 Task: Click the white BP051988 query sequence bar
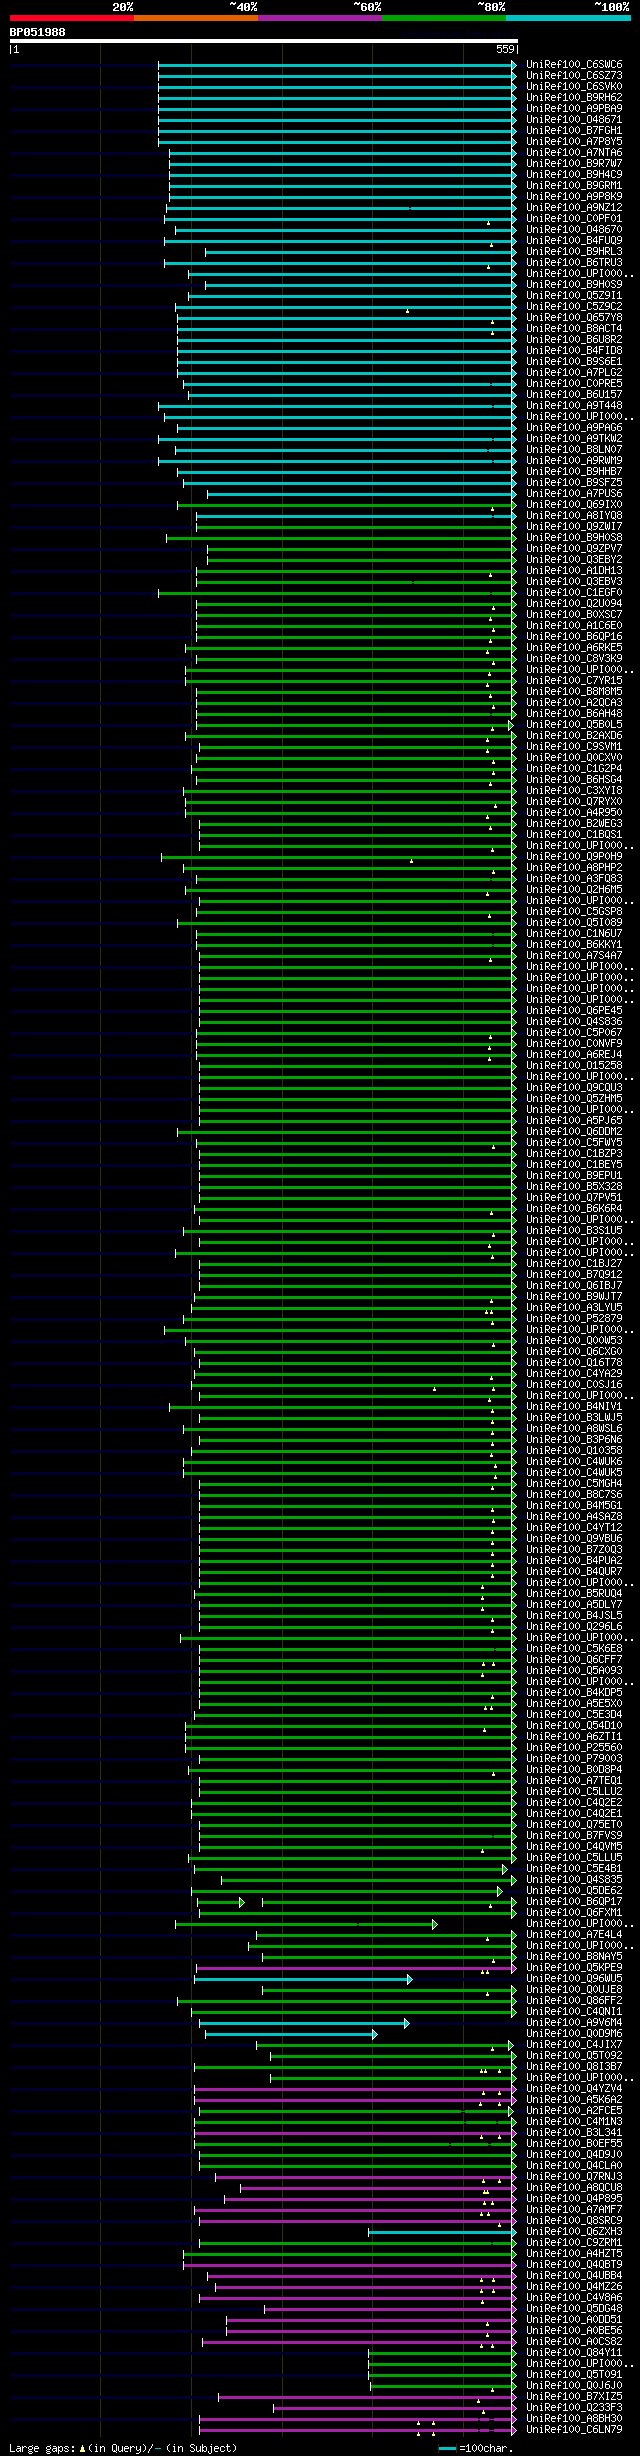click(263, 41)
